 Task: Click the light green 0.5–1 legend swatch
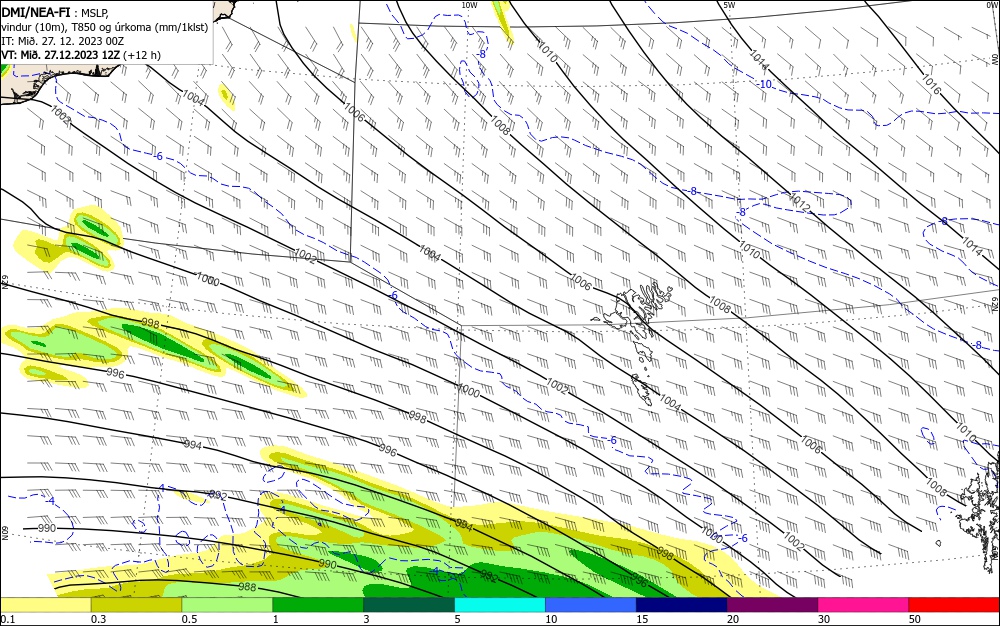tap(227, 605)
